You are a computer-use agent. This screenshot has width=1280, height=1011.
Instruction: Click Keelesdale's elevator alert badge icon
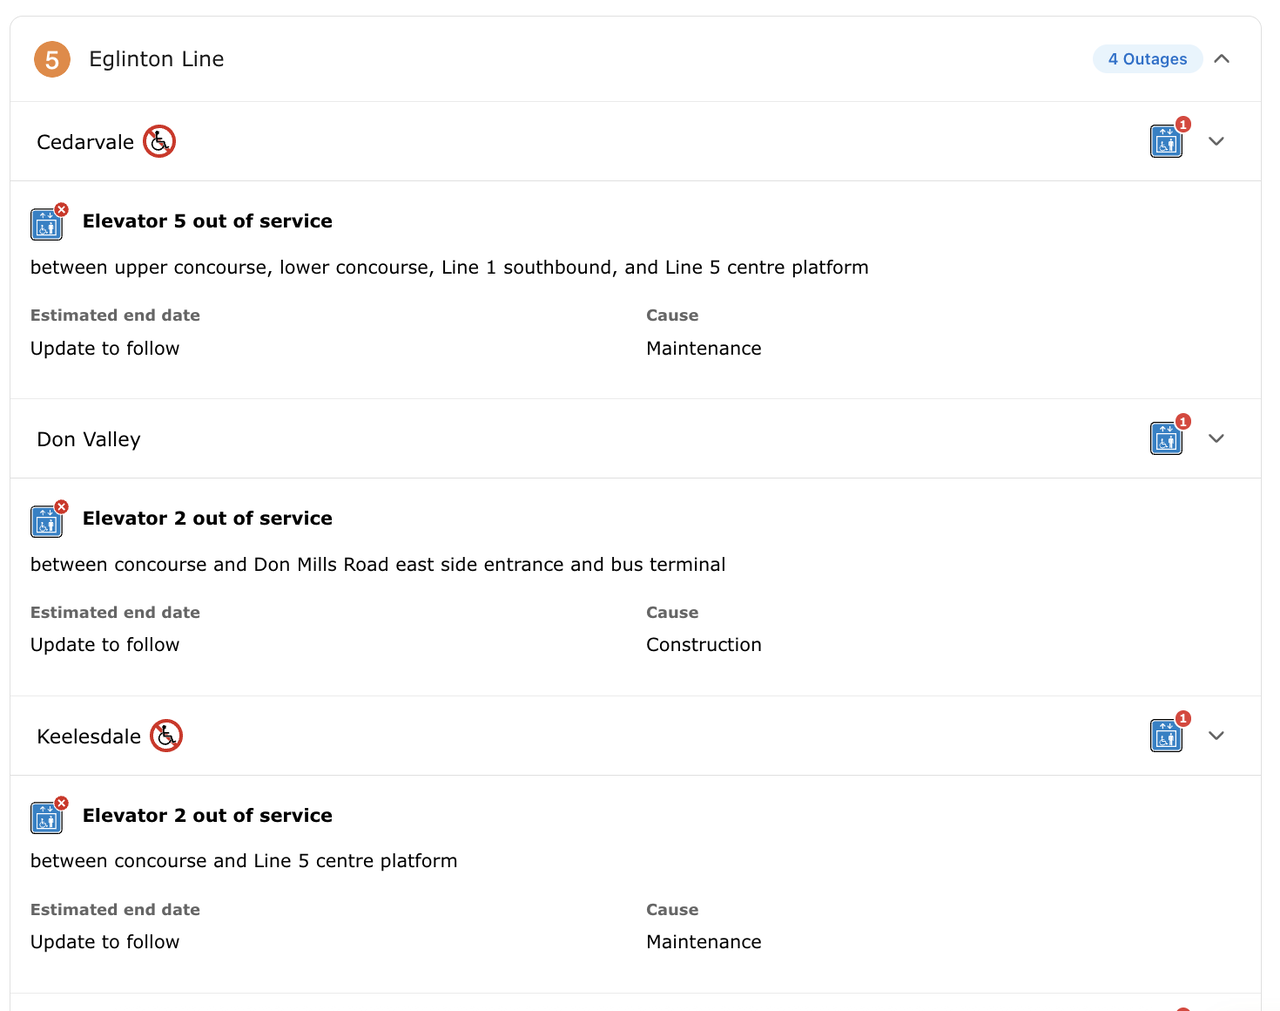1167,736
